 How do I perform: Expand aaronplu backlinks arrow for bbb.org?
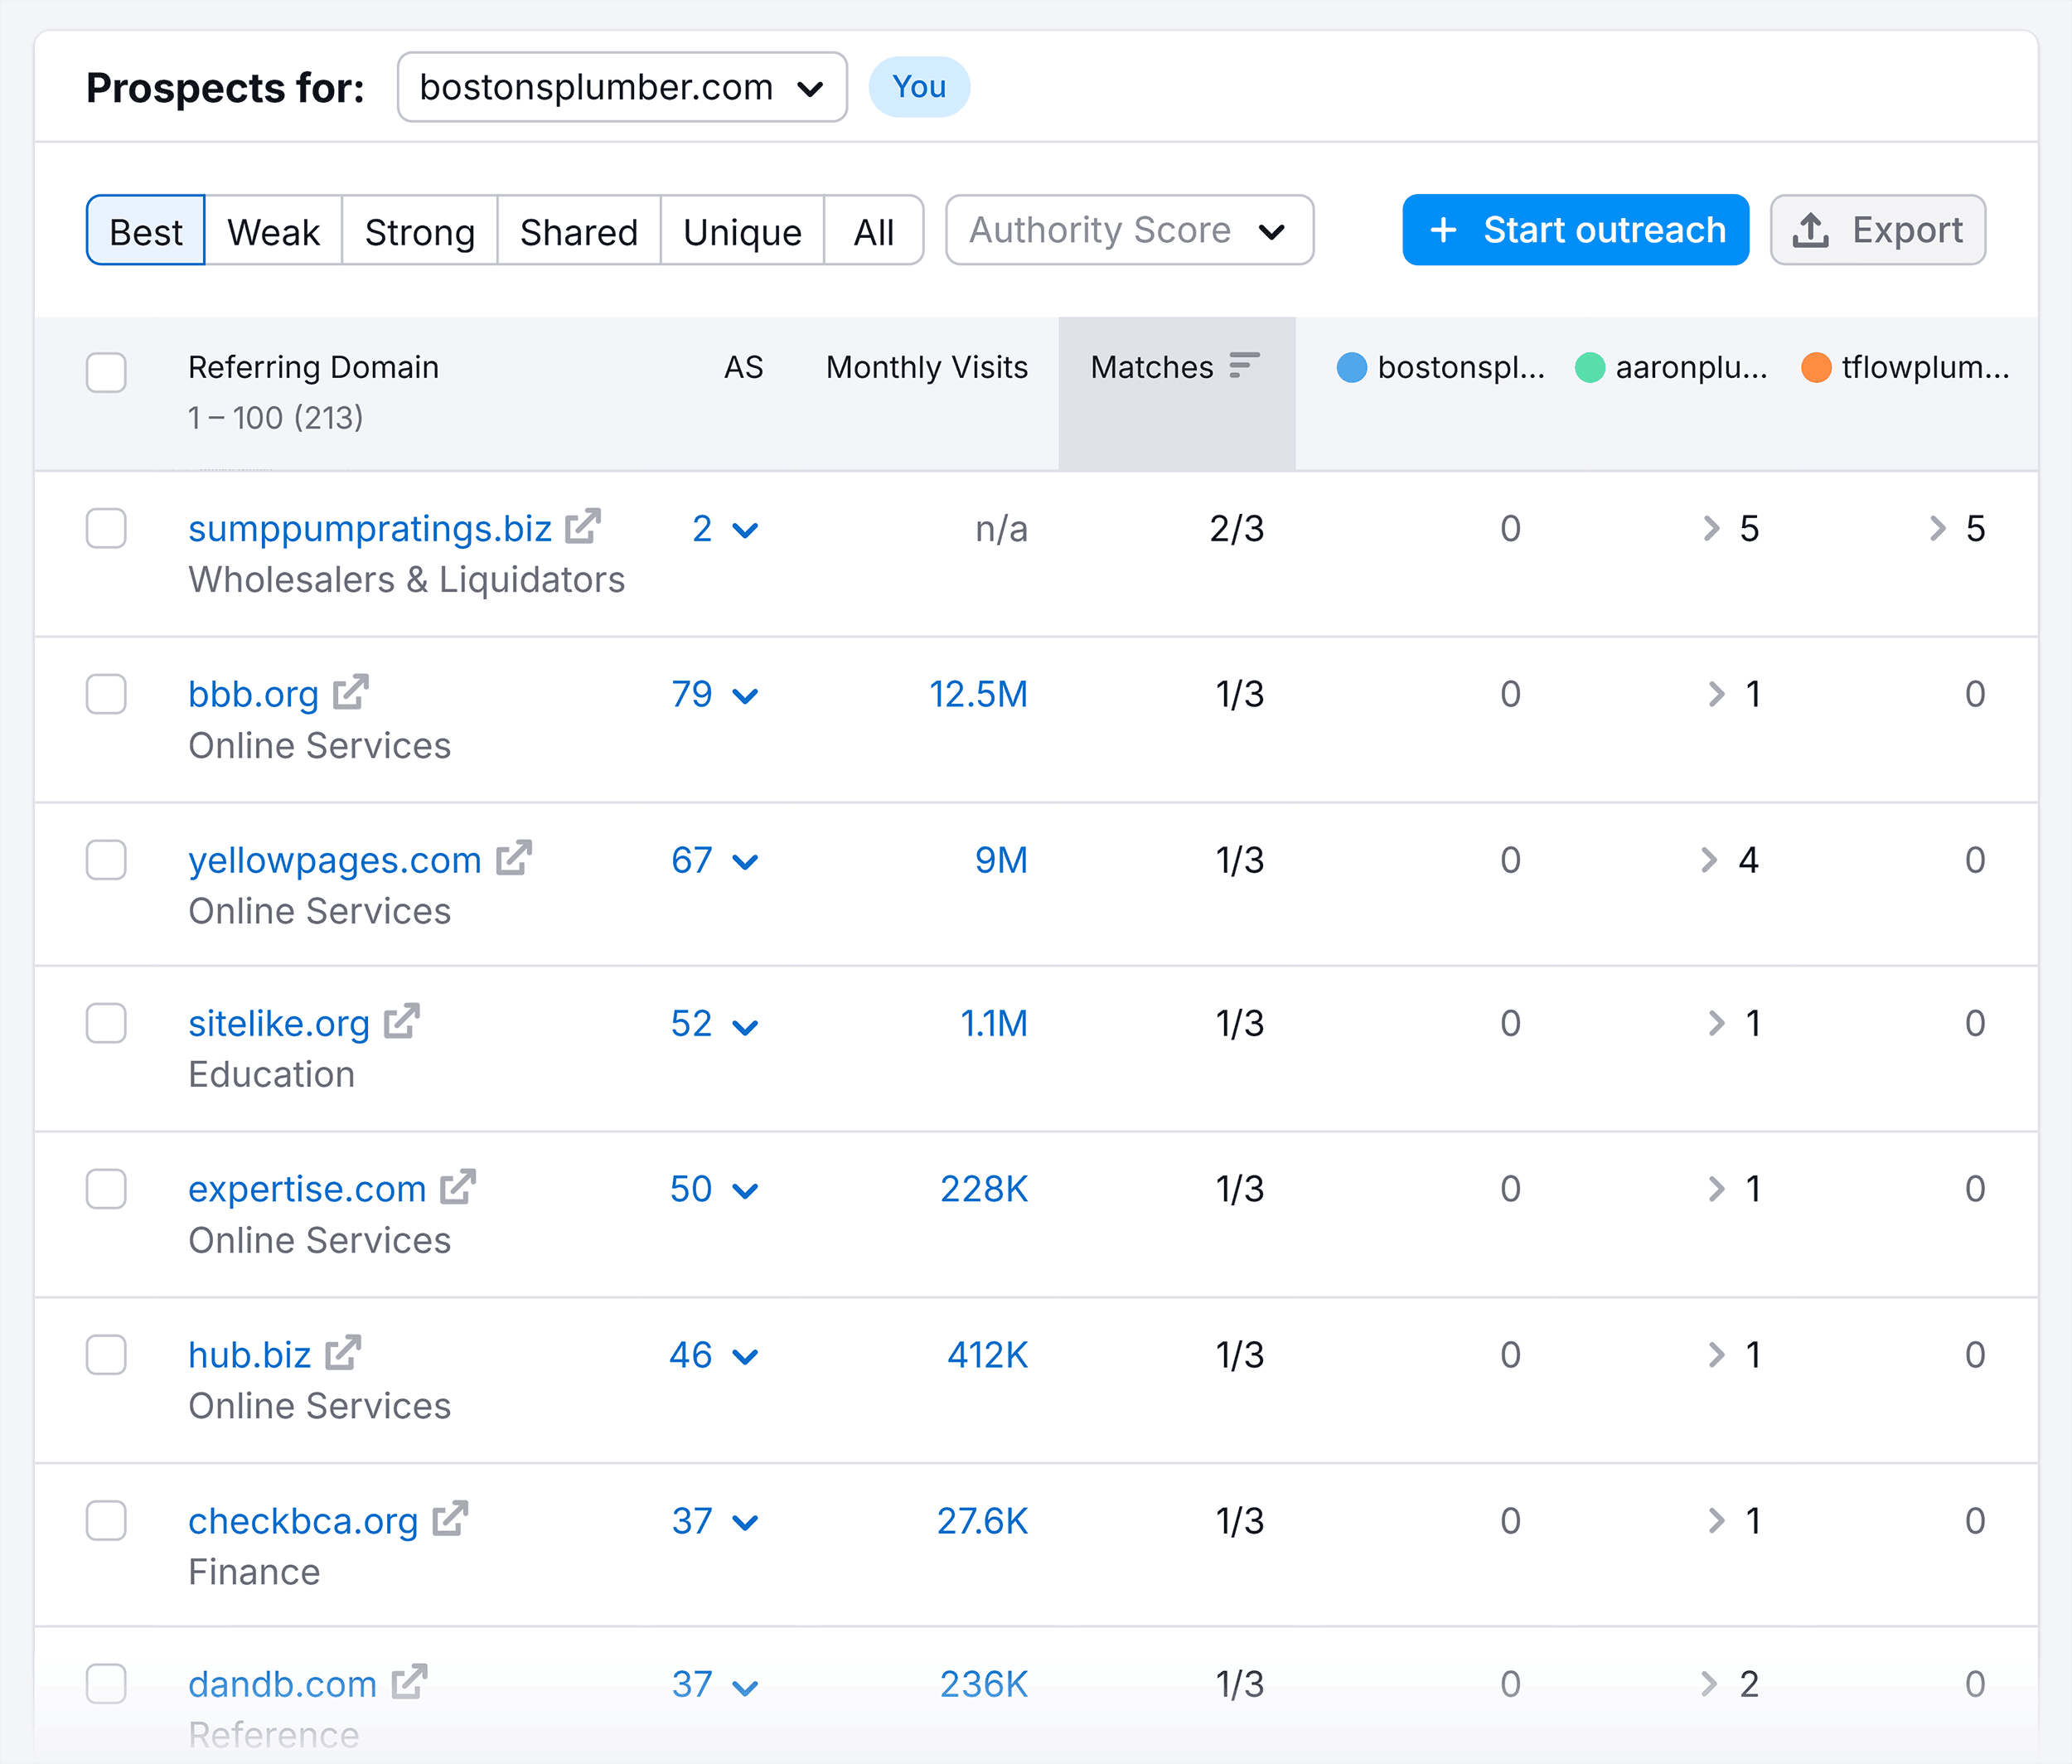click(x=1716, y=694)
